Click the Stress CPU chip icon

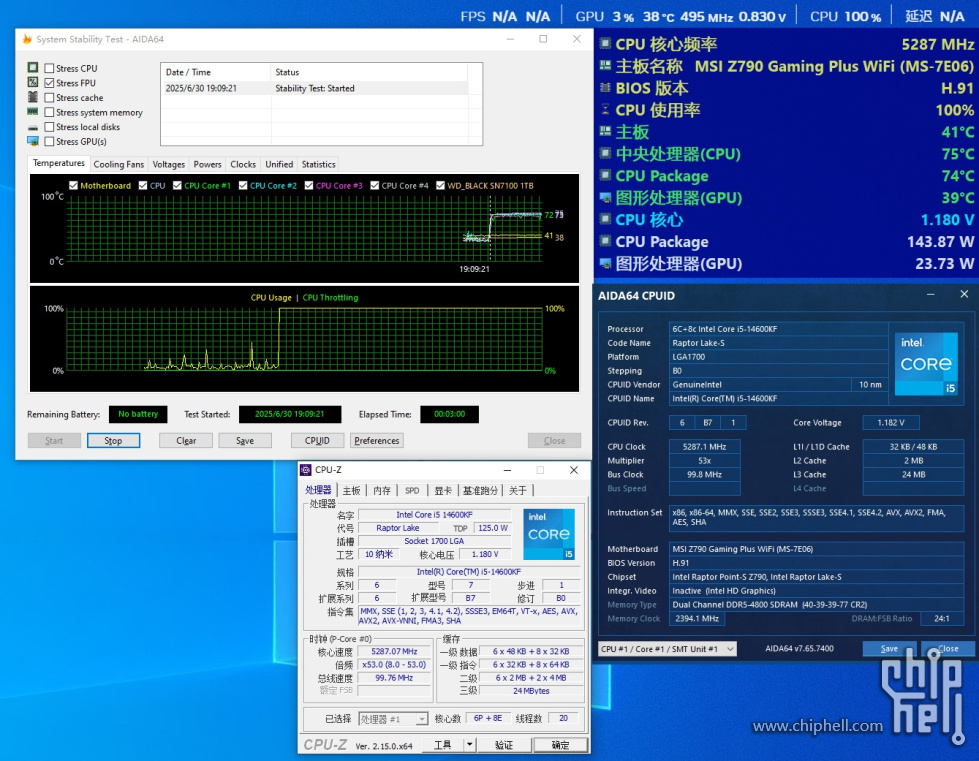pos(33,67)
